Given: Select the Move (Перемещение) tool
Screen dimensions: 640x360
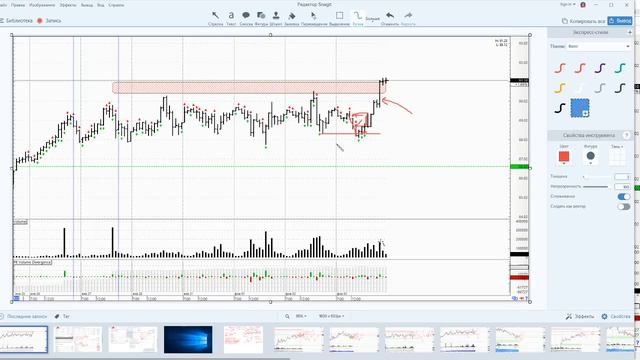Looking at the screenshot, I should click(314, 18).
